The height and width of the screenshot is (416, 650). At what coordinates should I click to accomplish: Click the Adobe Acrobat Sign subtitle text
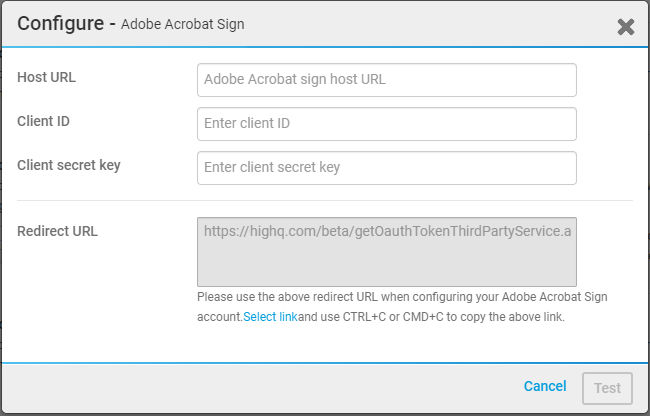pyautogui.click(x=183, y=24)
